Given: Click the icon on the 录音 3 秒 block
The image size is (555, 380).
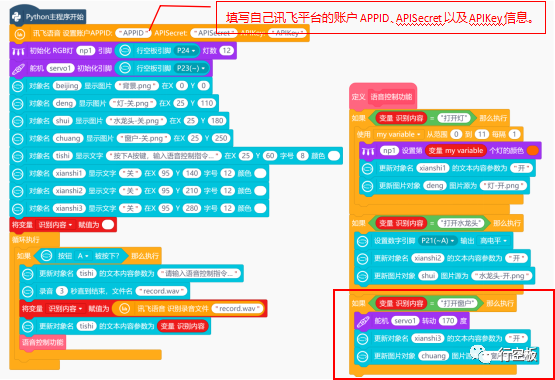Looking at the screenshot, I should click(28, 292).
